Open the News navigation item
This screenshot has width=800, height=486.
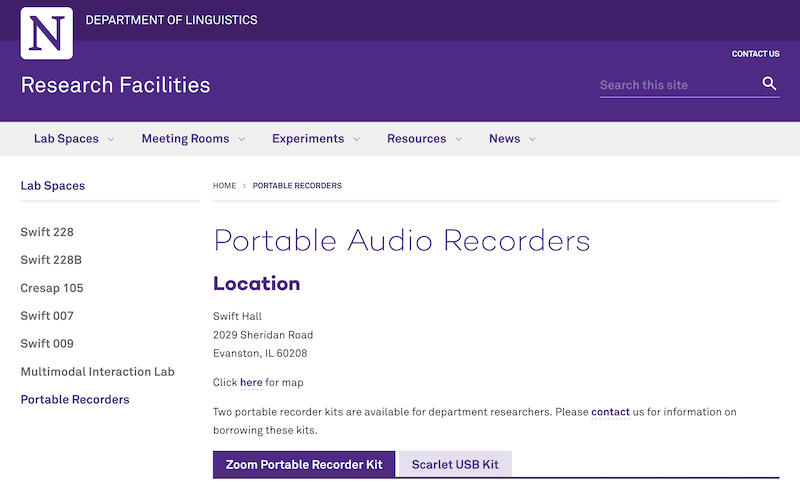click(505, 139)
